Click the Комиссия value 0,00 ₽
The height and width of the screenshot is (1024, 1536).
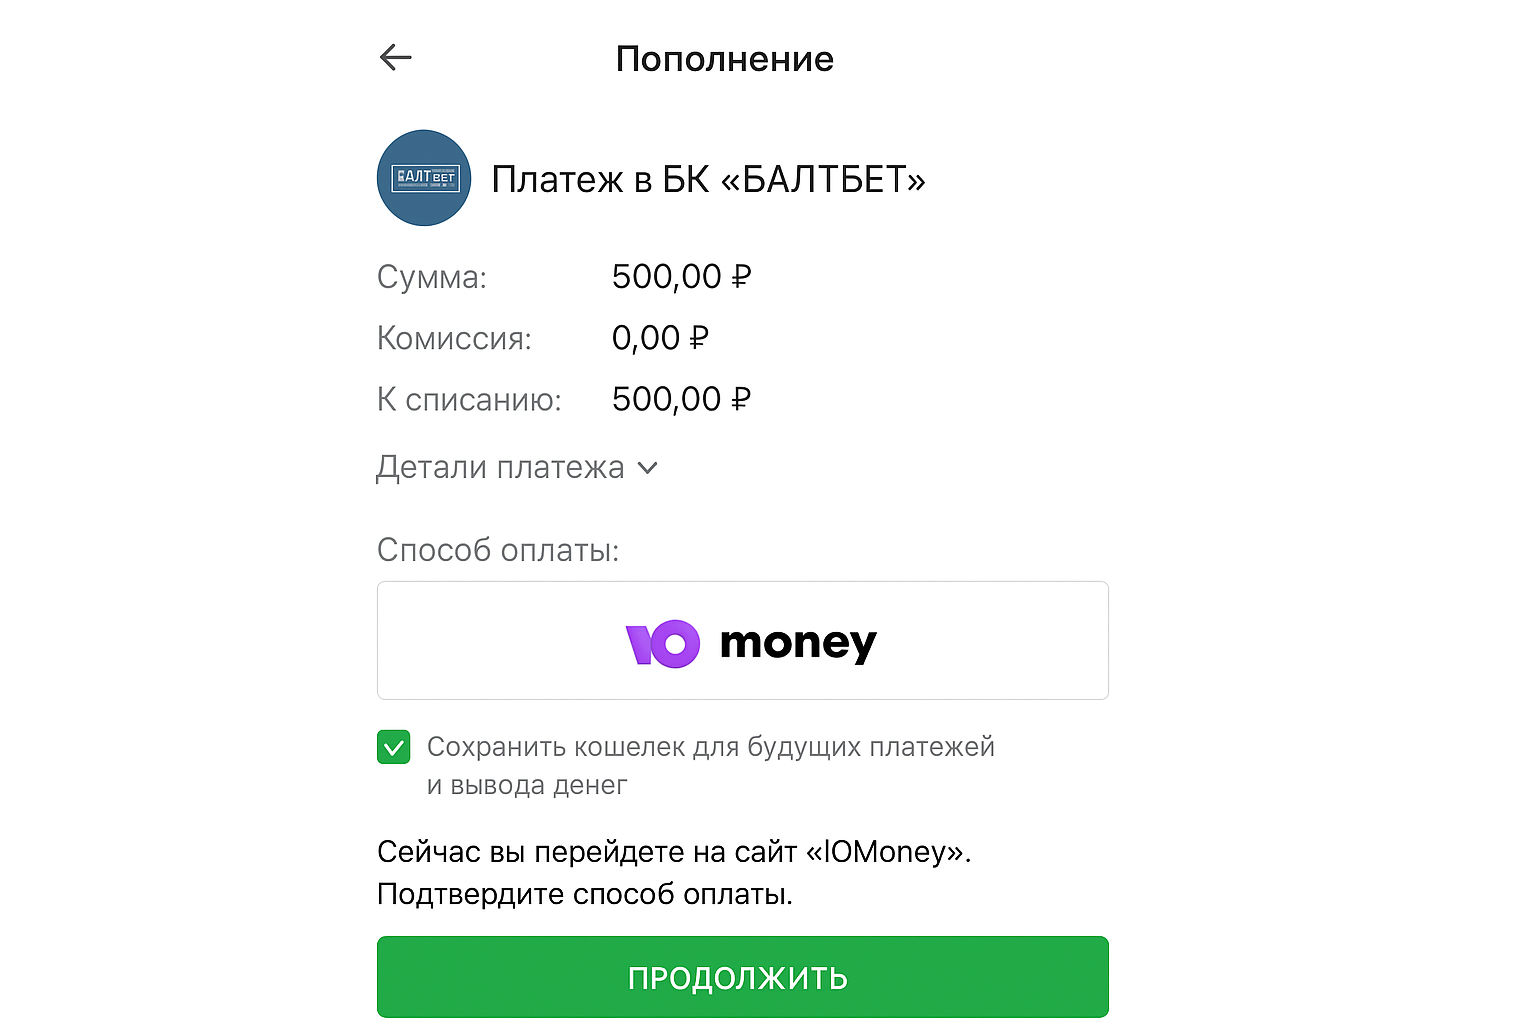[x=660, y=338]
